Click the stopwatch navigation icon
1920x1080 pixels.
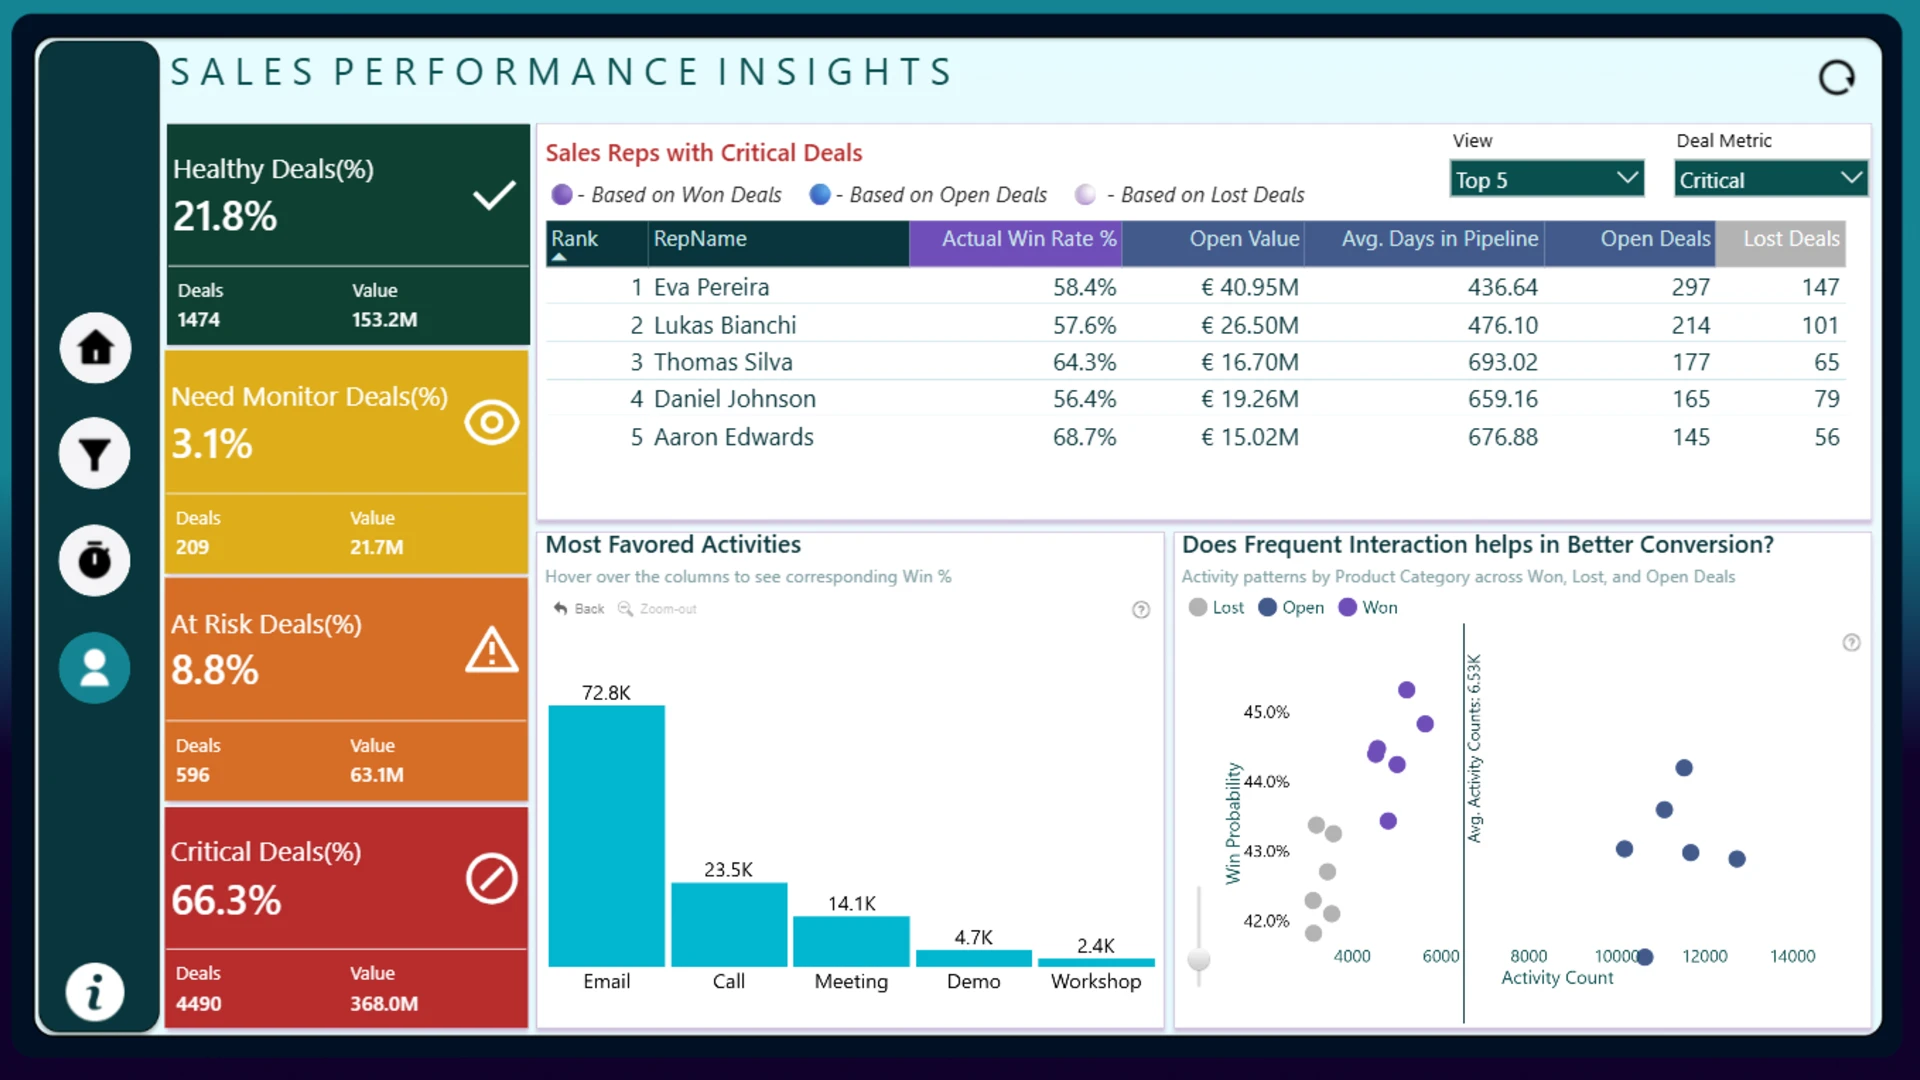pyautogui.click(x=95, y=560)
